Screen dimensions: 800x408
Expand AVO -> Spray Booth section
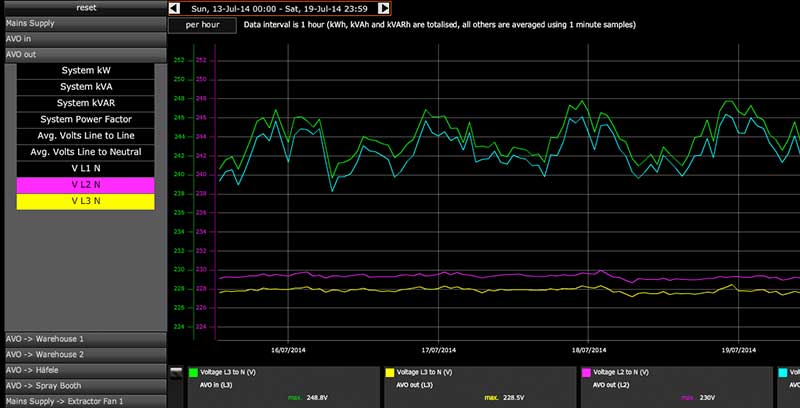(86, 386)
